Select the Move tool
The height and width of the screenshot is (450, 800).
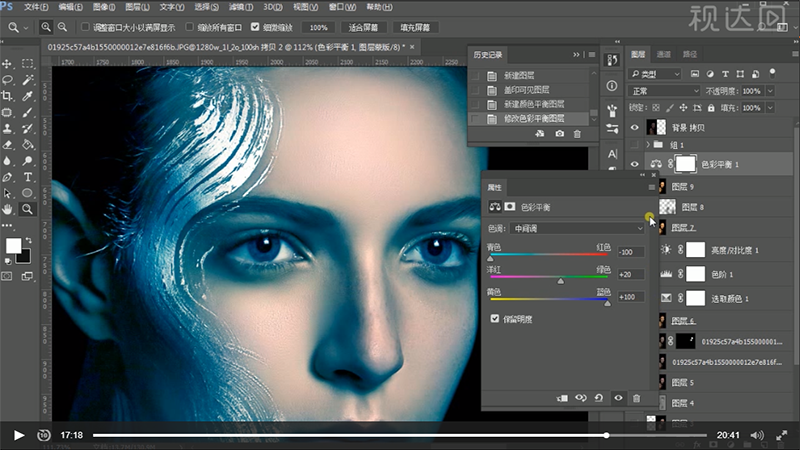click(x=7, y=64)
